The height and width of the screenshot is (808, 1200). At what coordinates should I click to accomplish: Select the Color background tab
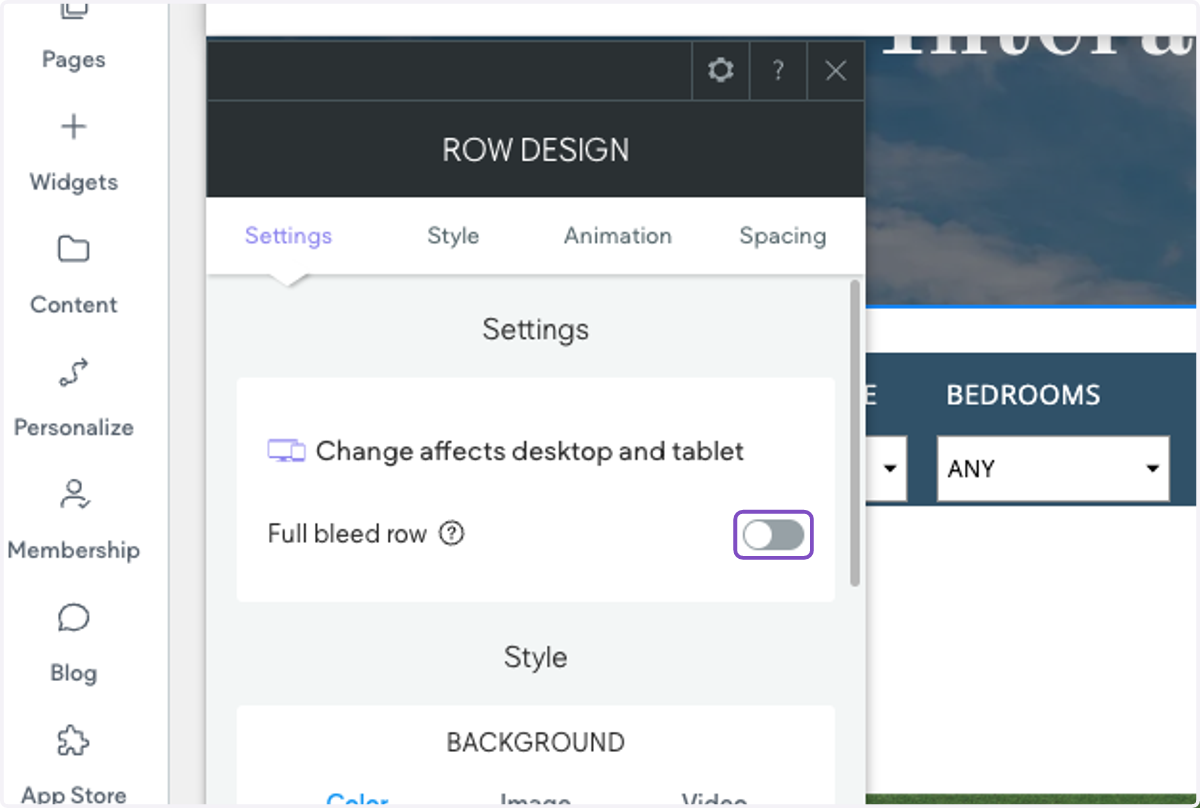point(358,800)
